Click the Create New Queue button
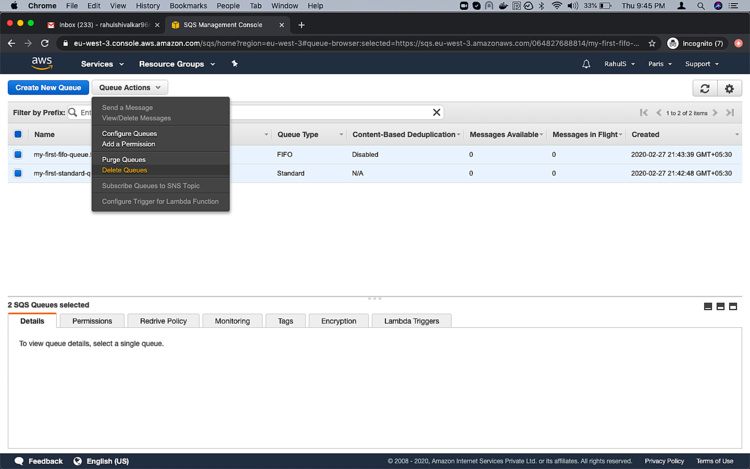 pyautogui.click(x=48, y=88)
